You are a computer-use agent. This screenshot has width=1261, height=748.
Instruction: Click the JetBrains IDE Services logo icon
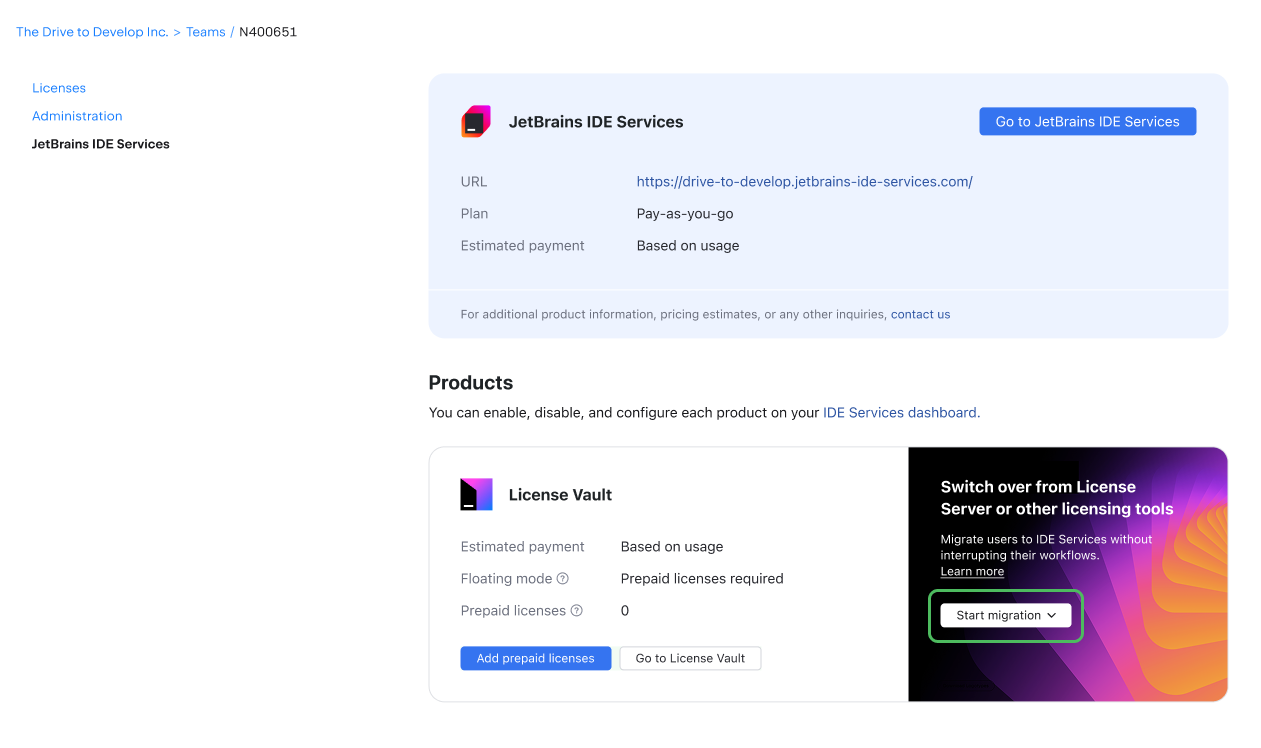pos(476,121)
